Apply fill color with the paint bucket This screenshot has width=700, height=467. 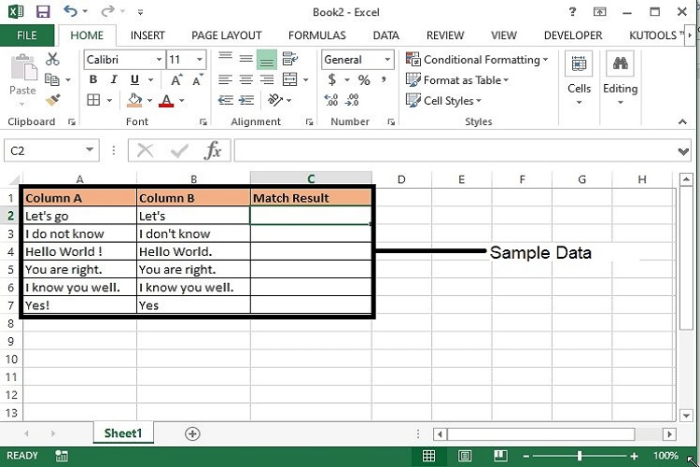(134, 100)
